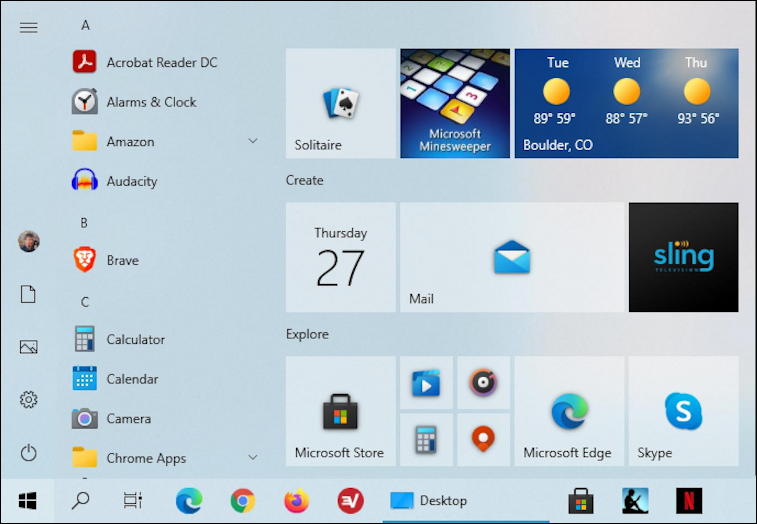Open the Power options button

click(28, 453)
